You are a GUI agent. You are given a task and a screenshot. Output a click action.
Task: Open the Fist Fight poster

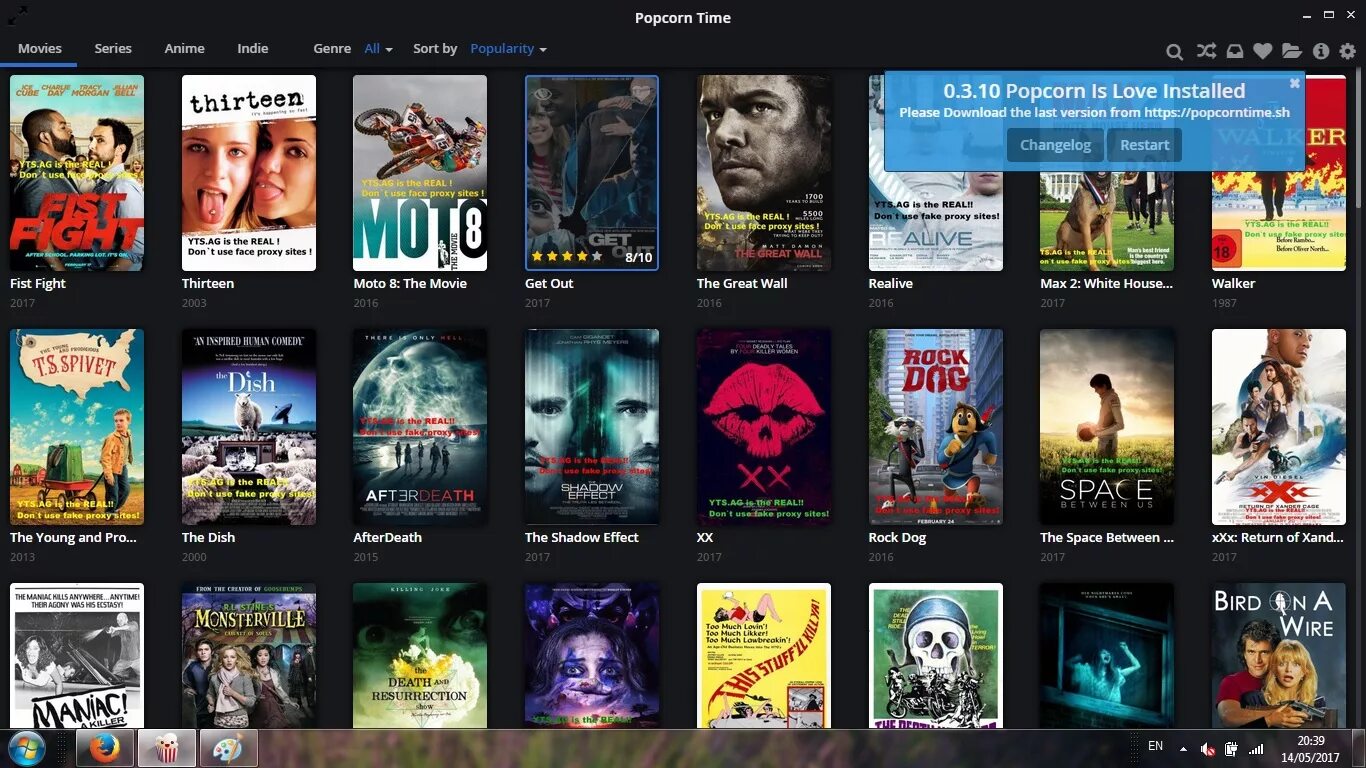(x=77, y=173)
